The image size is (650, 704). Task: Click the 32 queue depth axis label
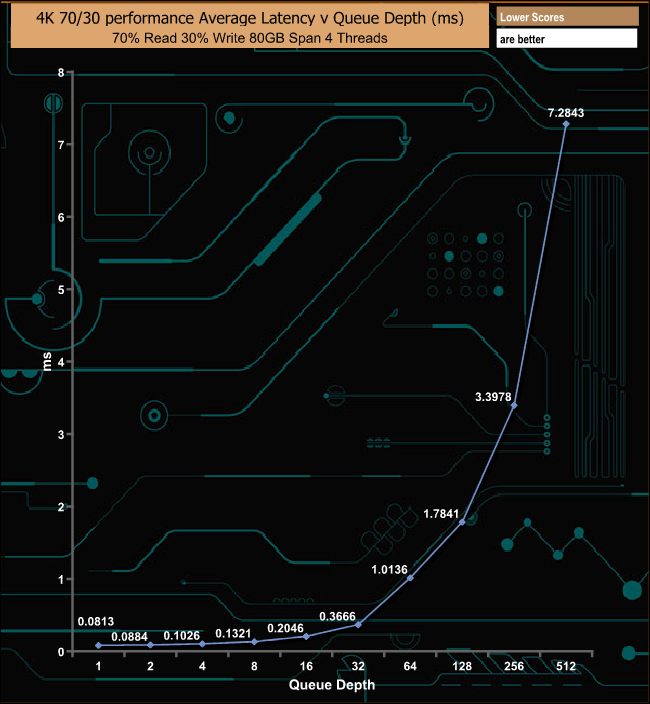tap(358, 666)
